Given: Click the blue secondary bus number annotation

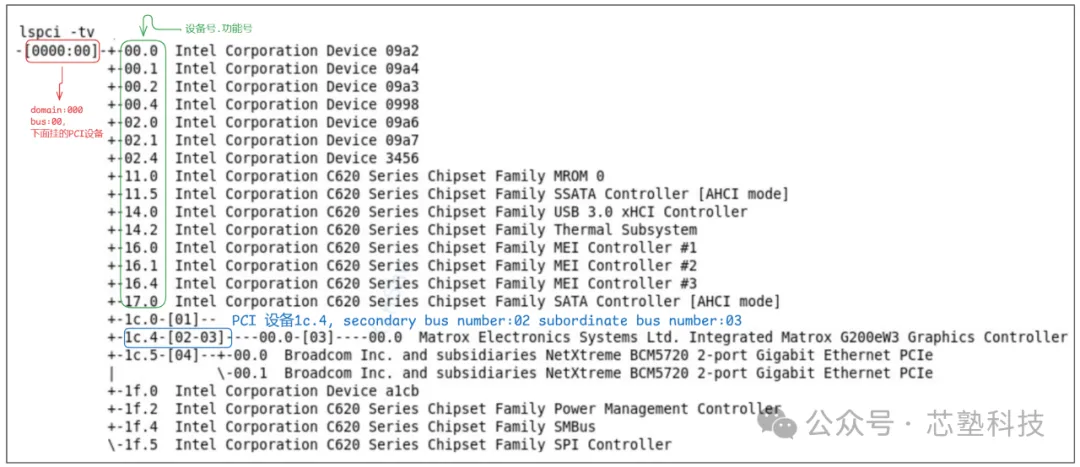Looking at the screenshot, I should [487, 320].
